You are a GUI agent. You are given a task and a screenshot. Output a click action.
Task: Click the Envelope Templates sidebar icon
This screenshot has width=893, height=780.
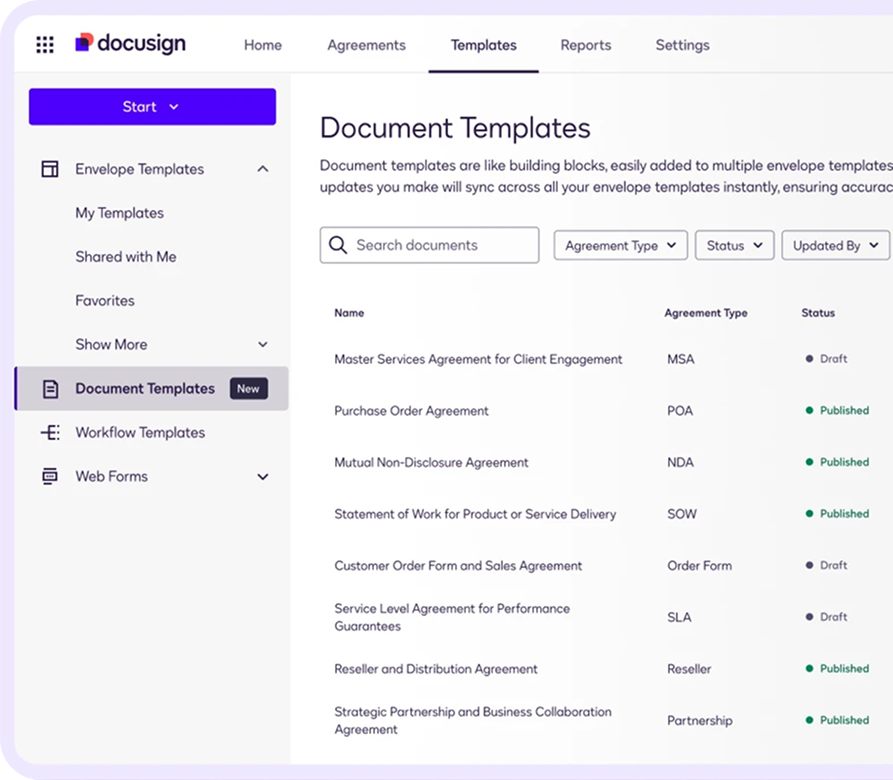50,169
